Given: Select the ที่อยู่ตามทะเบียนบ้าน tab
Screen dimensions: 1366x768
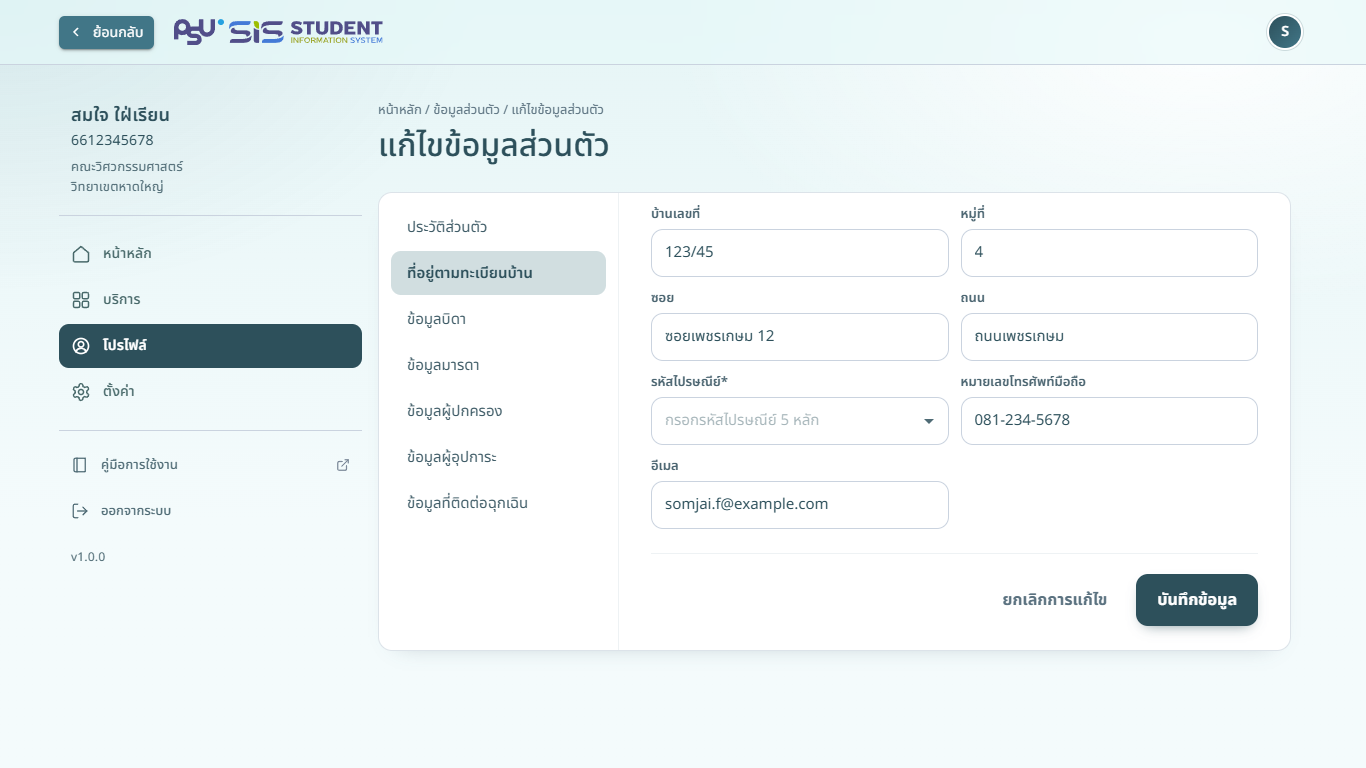Looking at the screenshot, I should click(498, 273).
